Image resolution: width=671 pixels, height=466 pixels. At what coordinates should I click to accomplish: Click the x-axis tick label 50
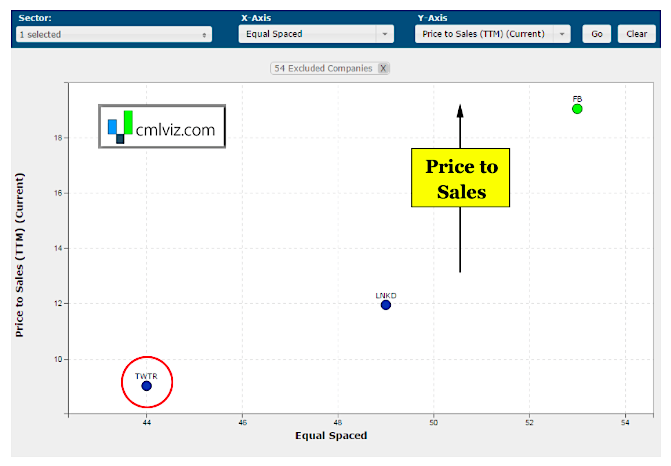[x=433, y=423]
